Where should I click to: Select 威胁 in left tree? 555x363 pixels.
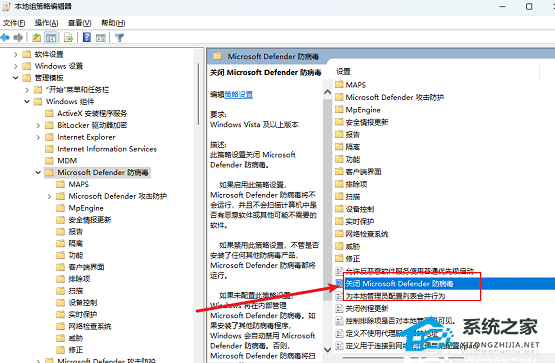tap(76, 338)
